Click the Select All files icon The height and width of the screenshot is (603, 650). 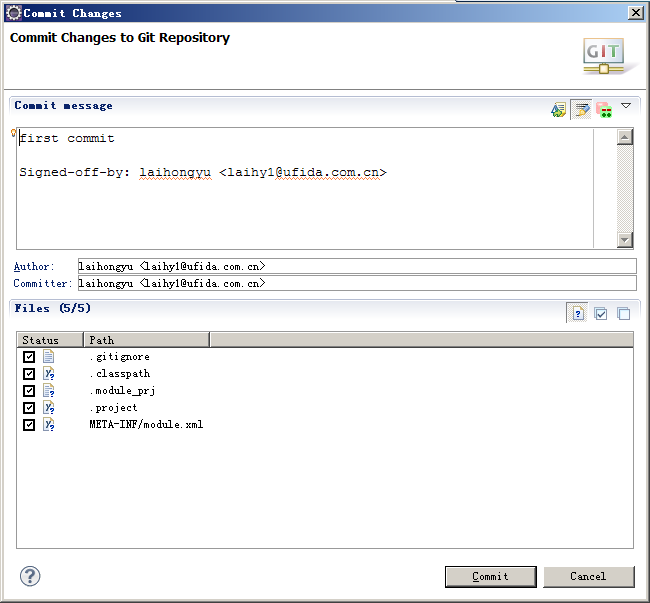point(601,313)
